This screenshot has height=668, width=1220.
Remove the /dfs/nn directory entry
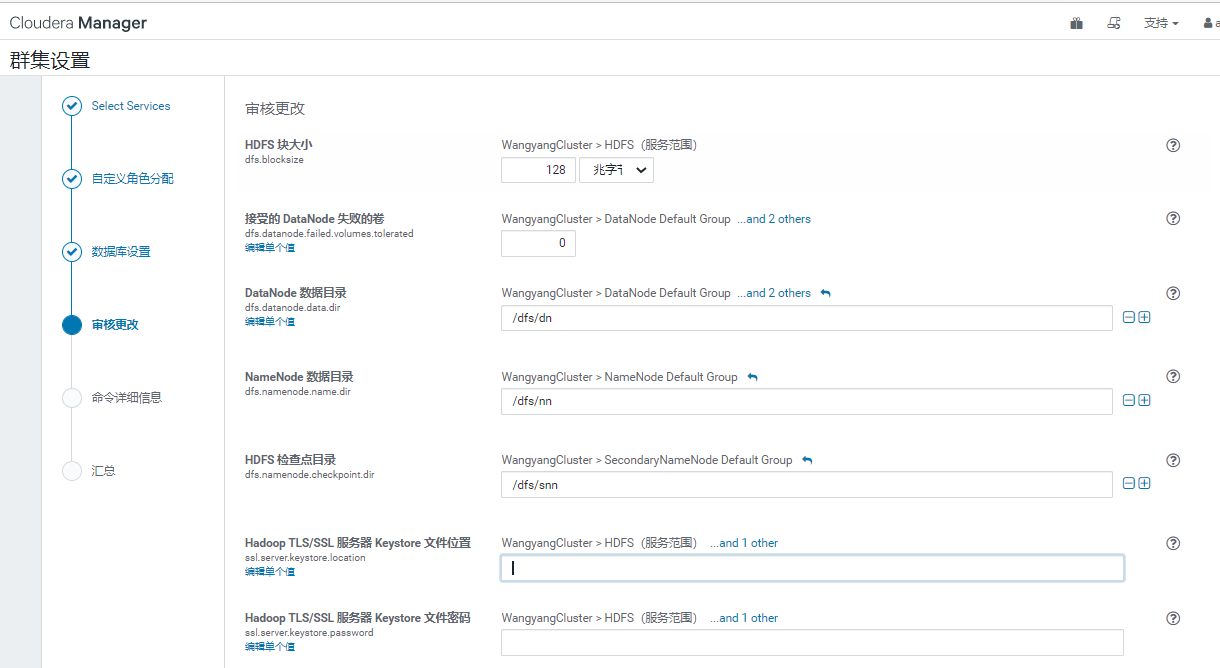coord(1129,400)
